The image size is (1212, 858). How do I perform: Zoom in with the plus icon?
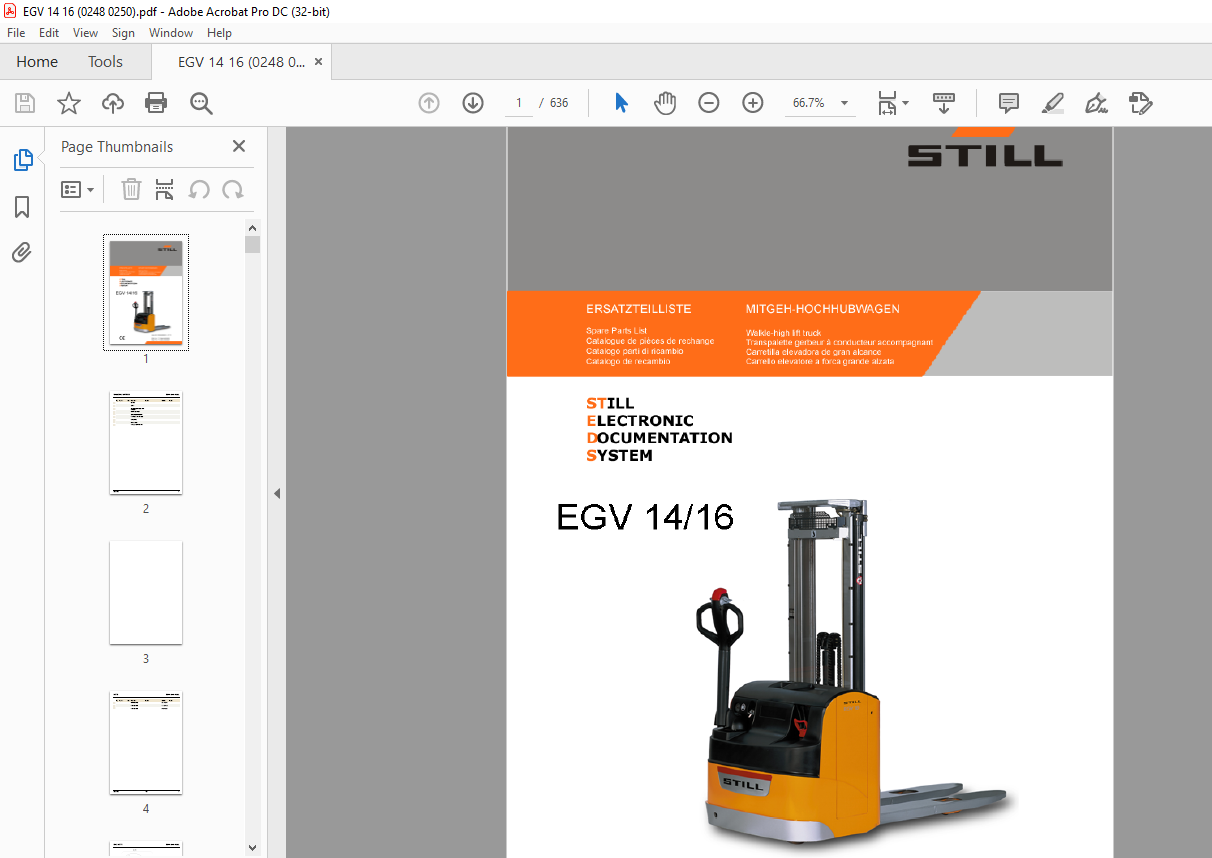coord(753,103)
